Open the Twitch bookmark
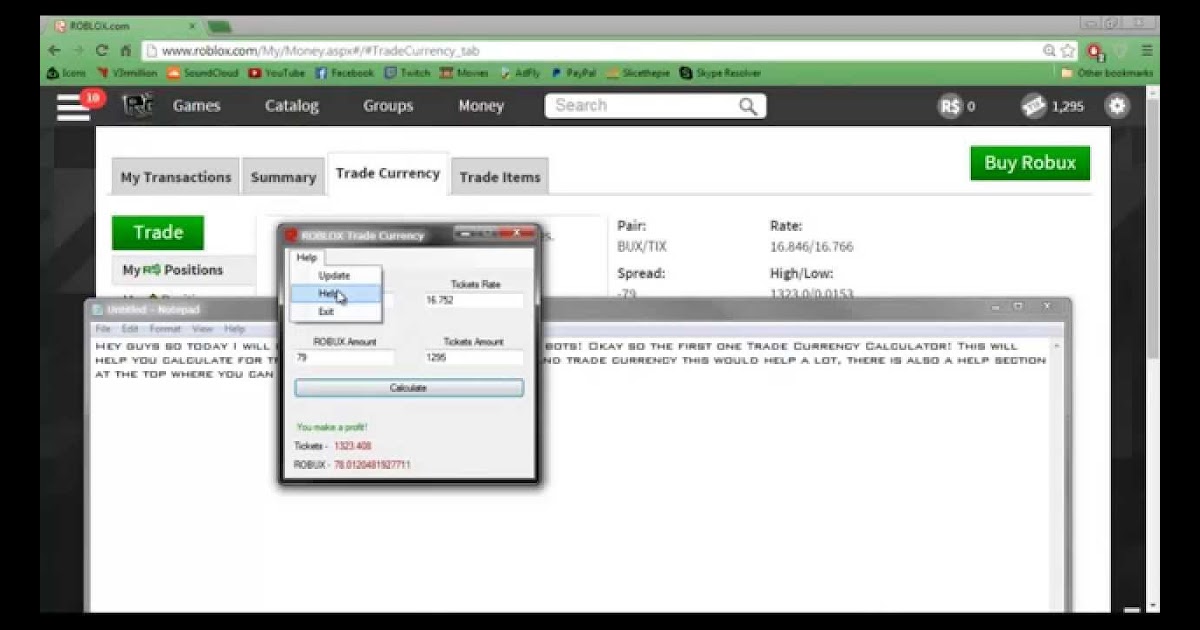The width and height of the screenshot is (1200, 630). point(407,73)
